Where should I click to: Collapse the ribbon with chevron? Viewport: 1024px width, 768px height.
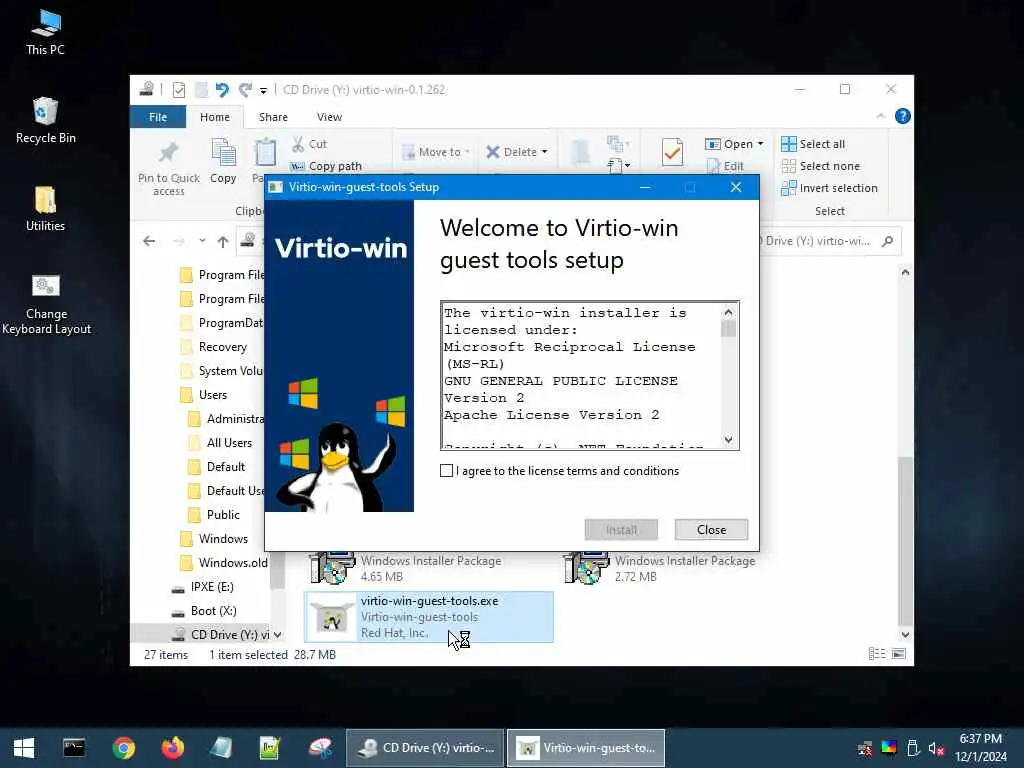(880, 116)
